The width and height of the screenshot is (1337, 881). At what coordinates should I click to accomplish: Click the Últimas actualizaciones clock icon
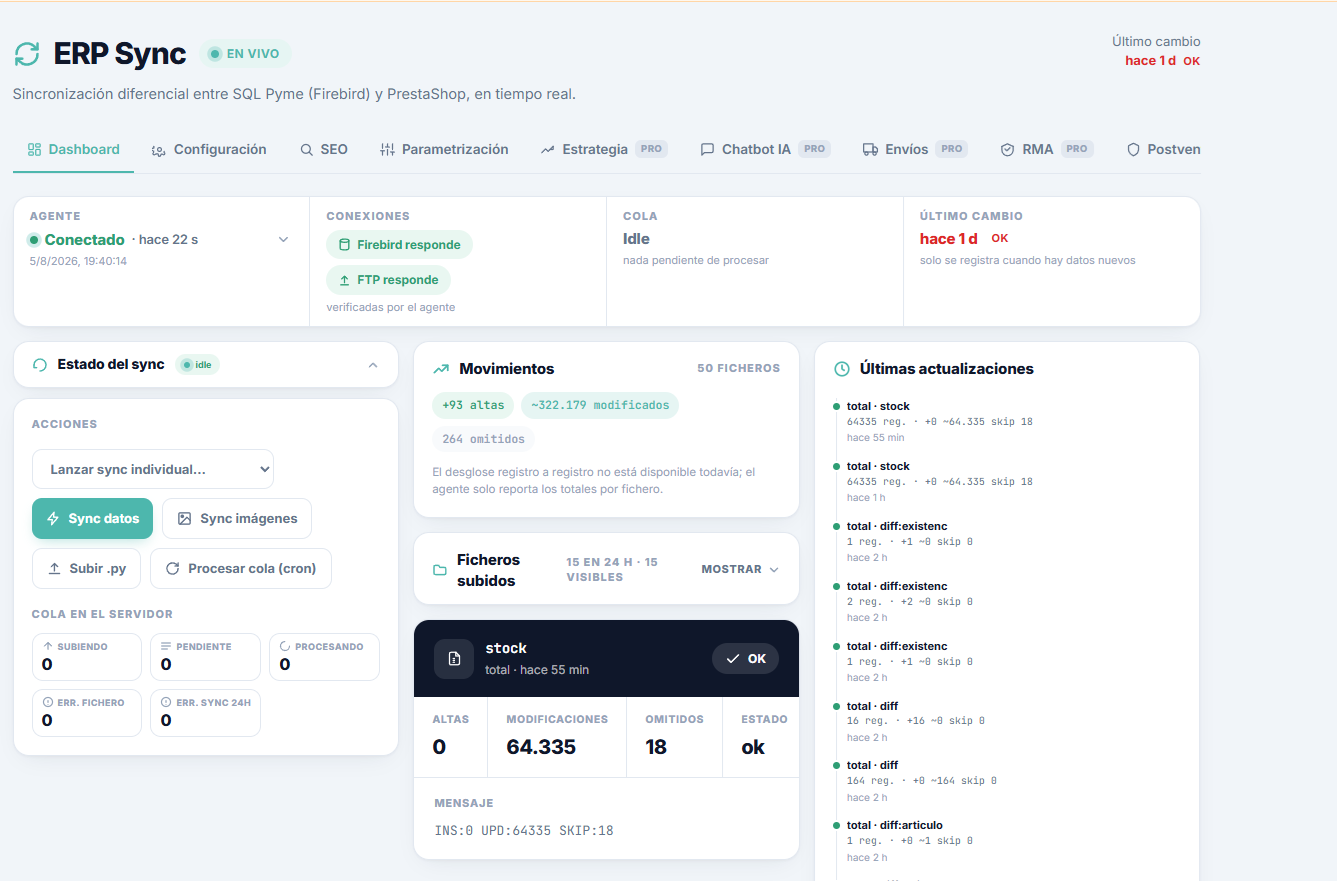pos(842,369)
